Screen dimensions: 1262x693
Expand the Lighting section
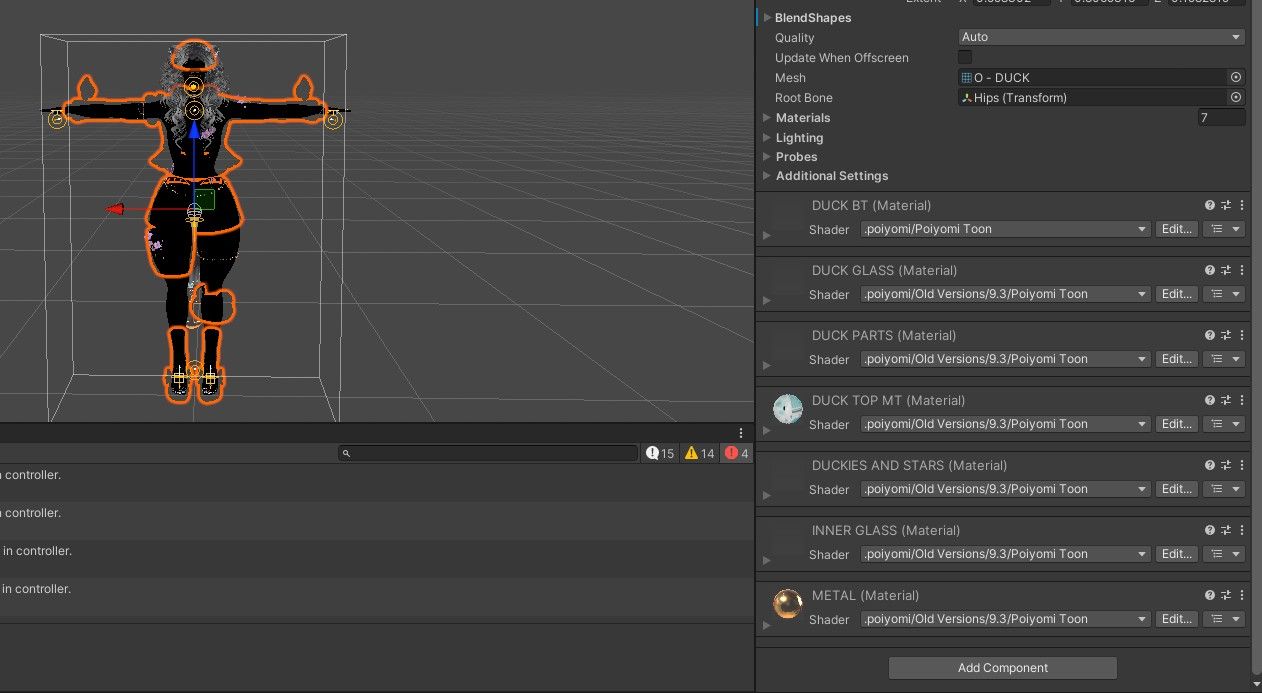point(767,138)
